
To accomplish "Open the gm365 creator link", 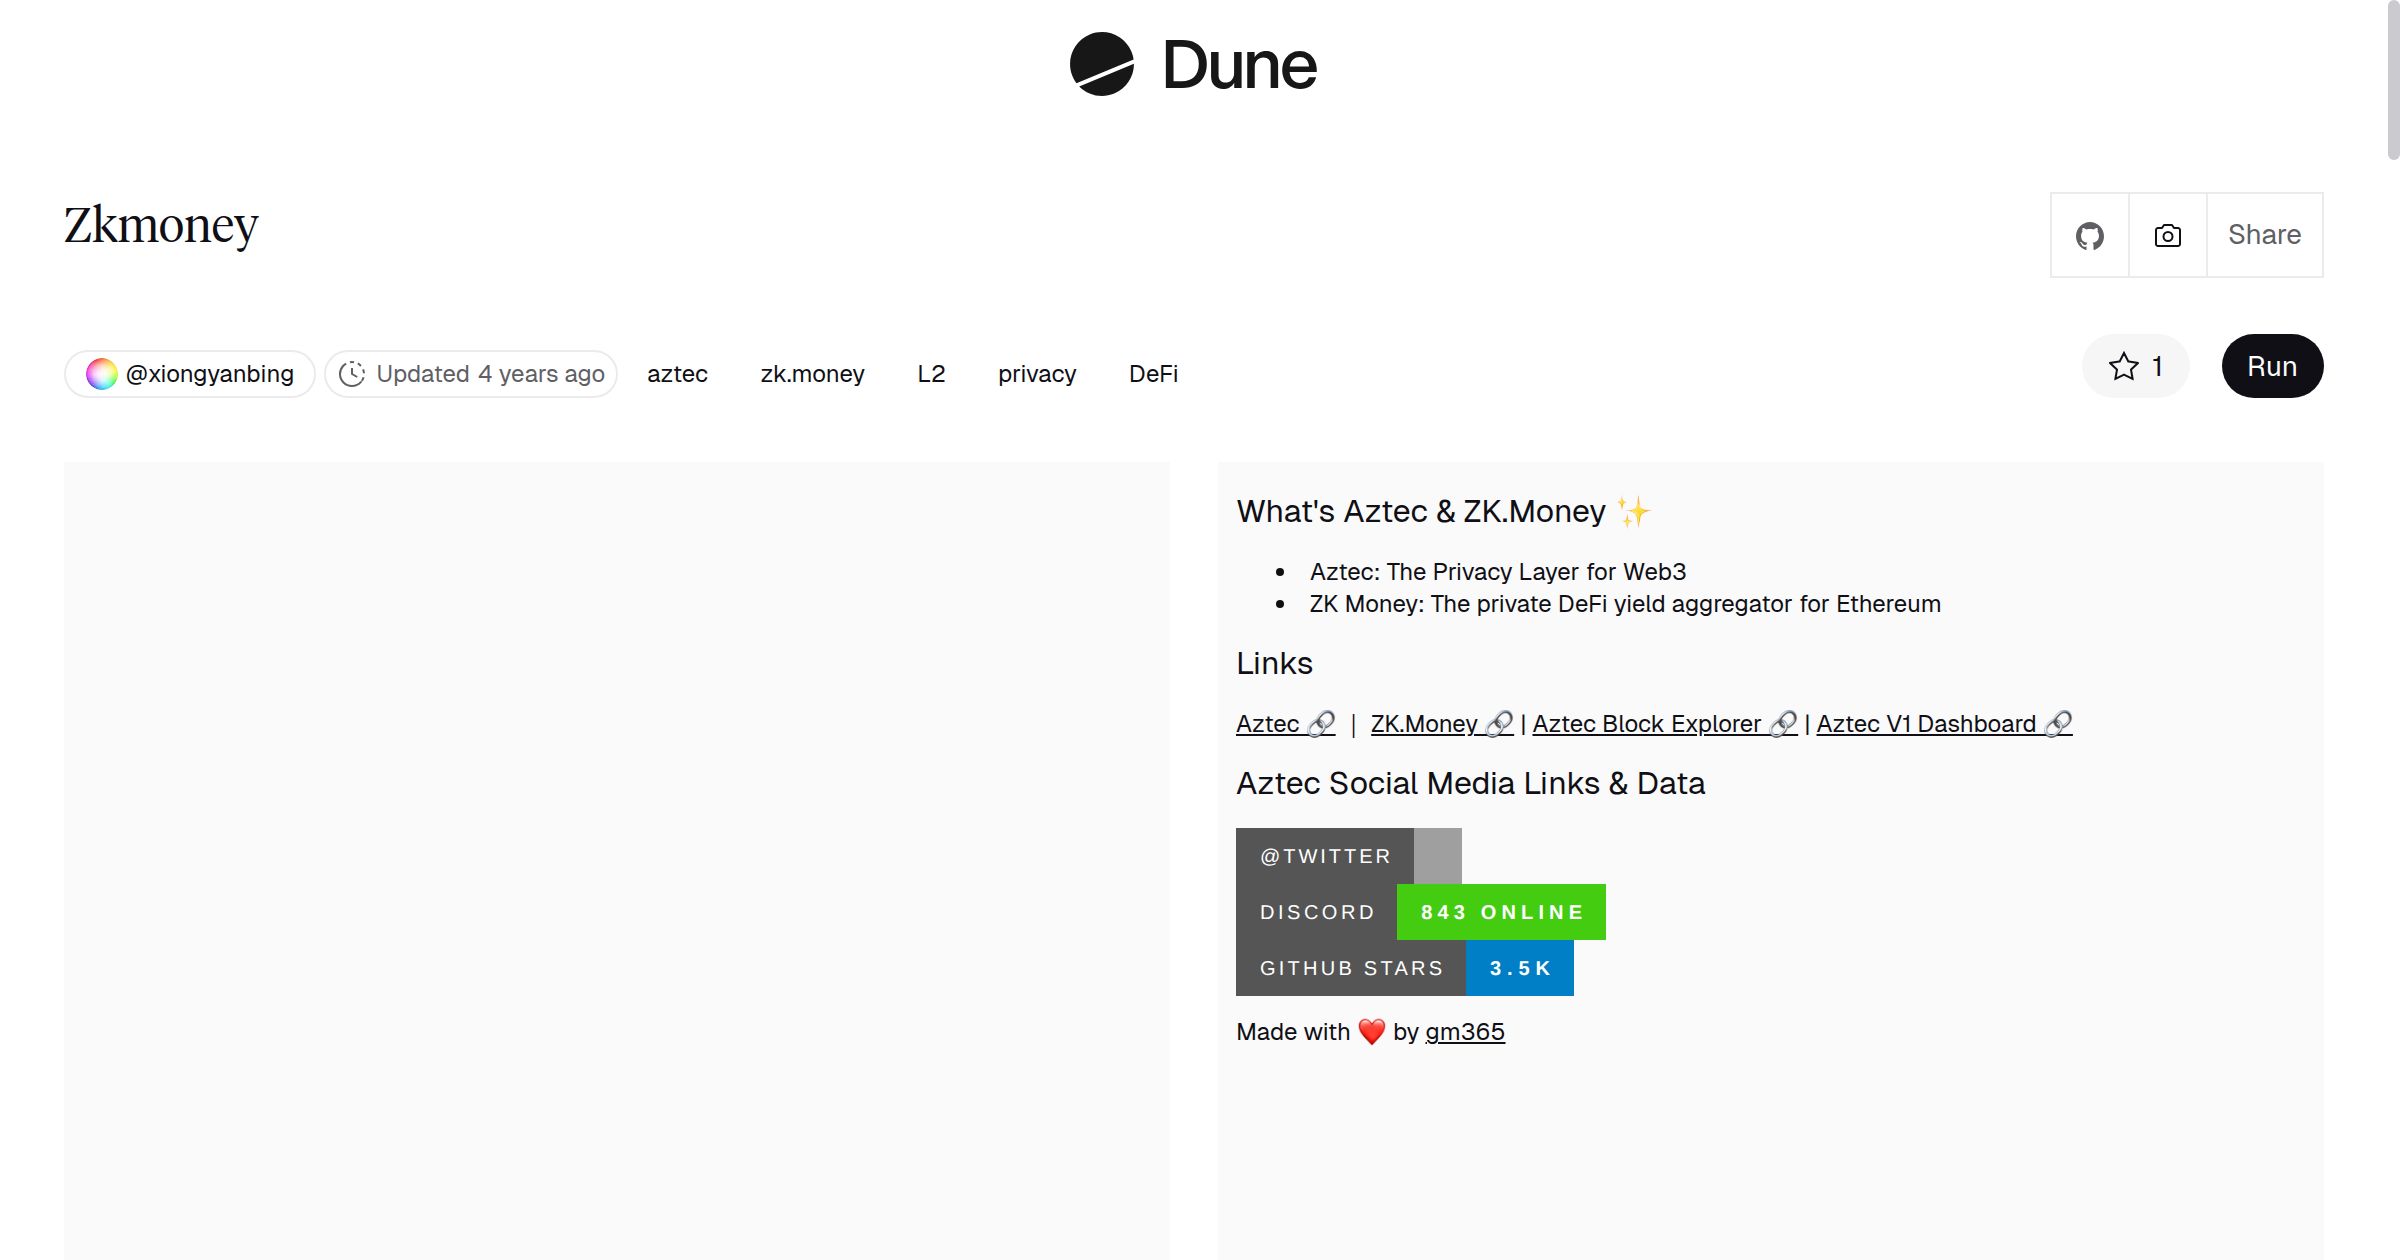I will (x=1465, y=1031).
